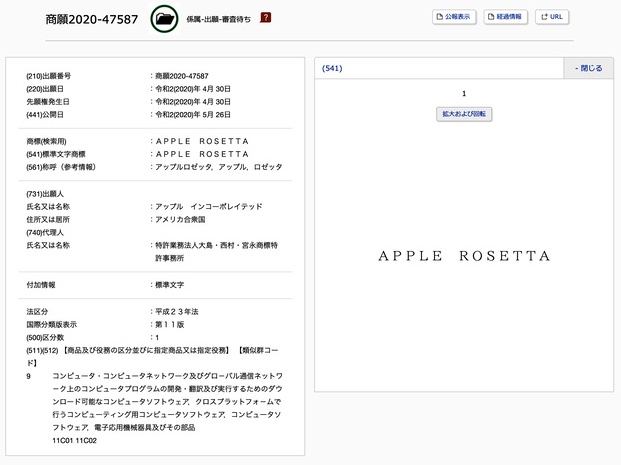Screen dimensions: 621x465
Task: Click the 拡大および回転 button
Action: (x=464, y=114)
